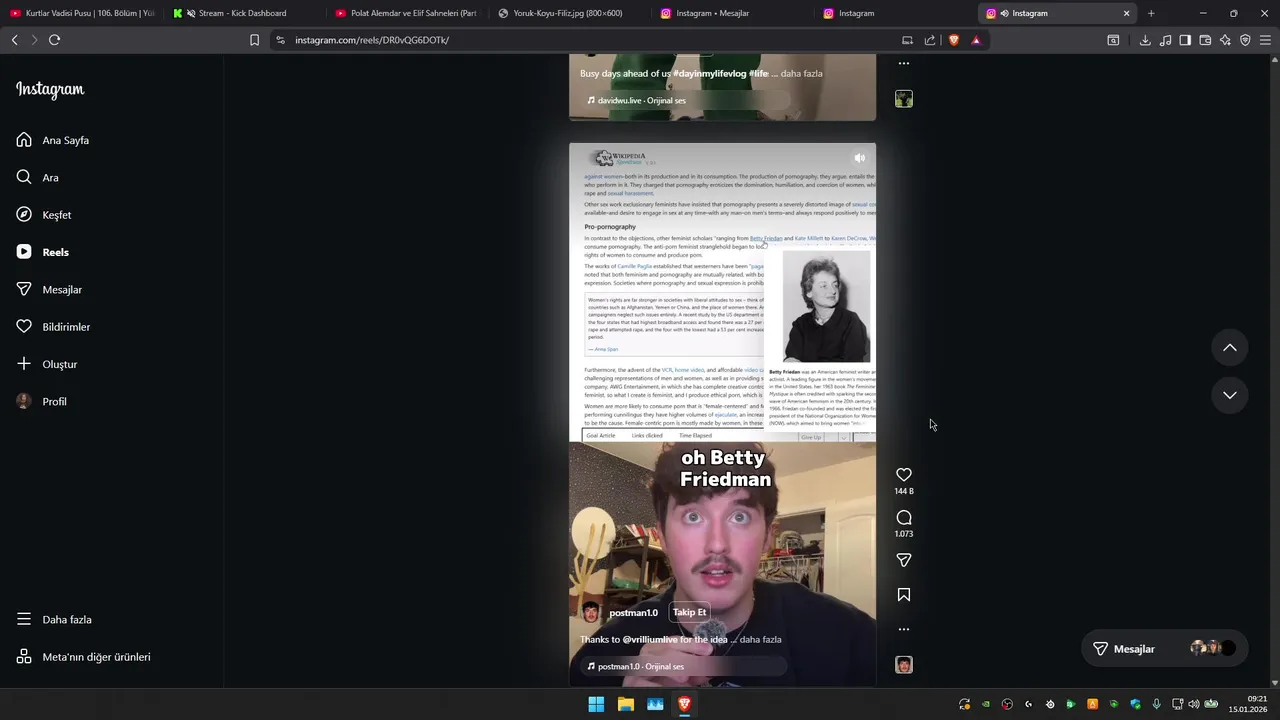The height and width of the screenshot is (720, 1280).
Task: Open Leo AI sparkle icon
Action: [1225, 40]
